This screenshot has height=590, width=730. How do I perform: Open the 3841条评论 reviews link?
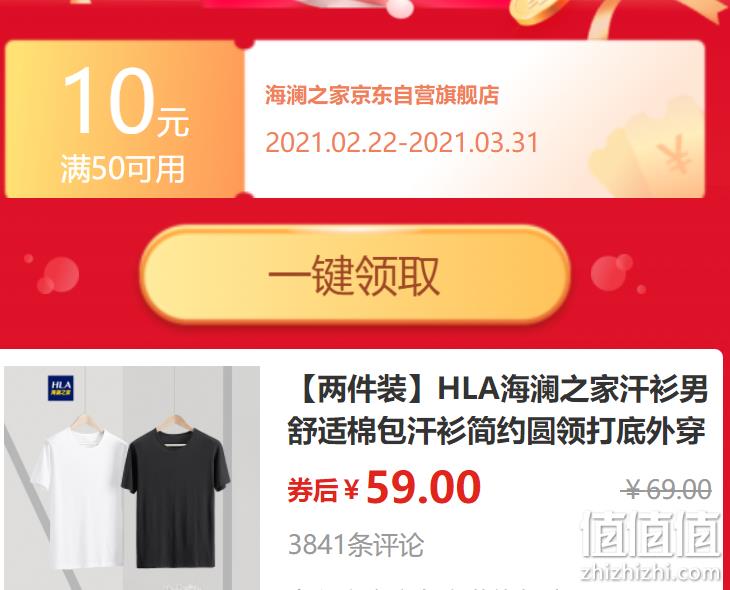[356, 544]
